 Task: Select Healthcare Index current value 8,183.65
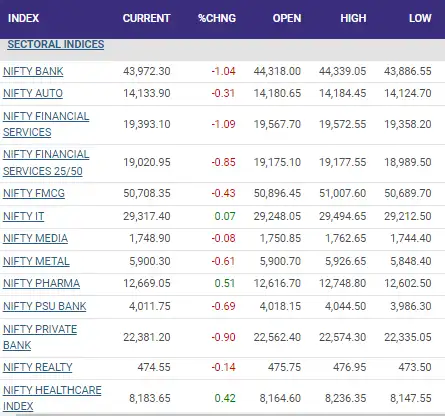(x=150, y=398)
